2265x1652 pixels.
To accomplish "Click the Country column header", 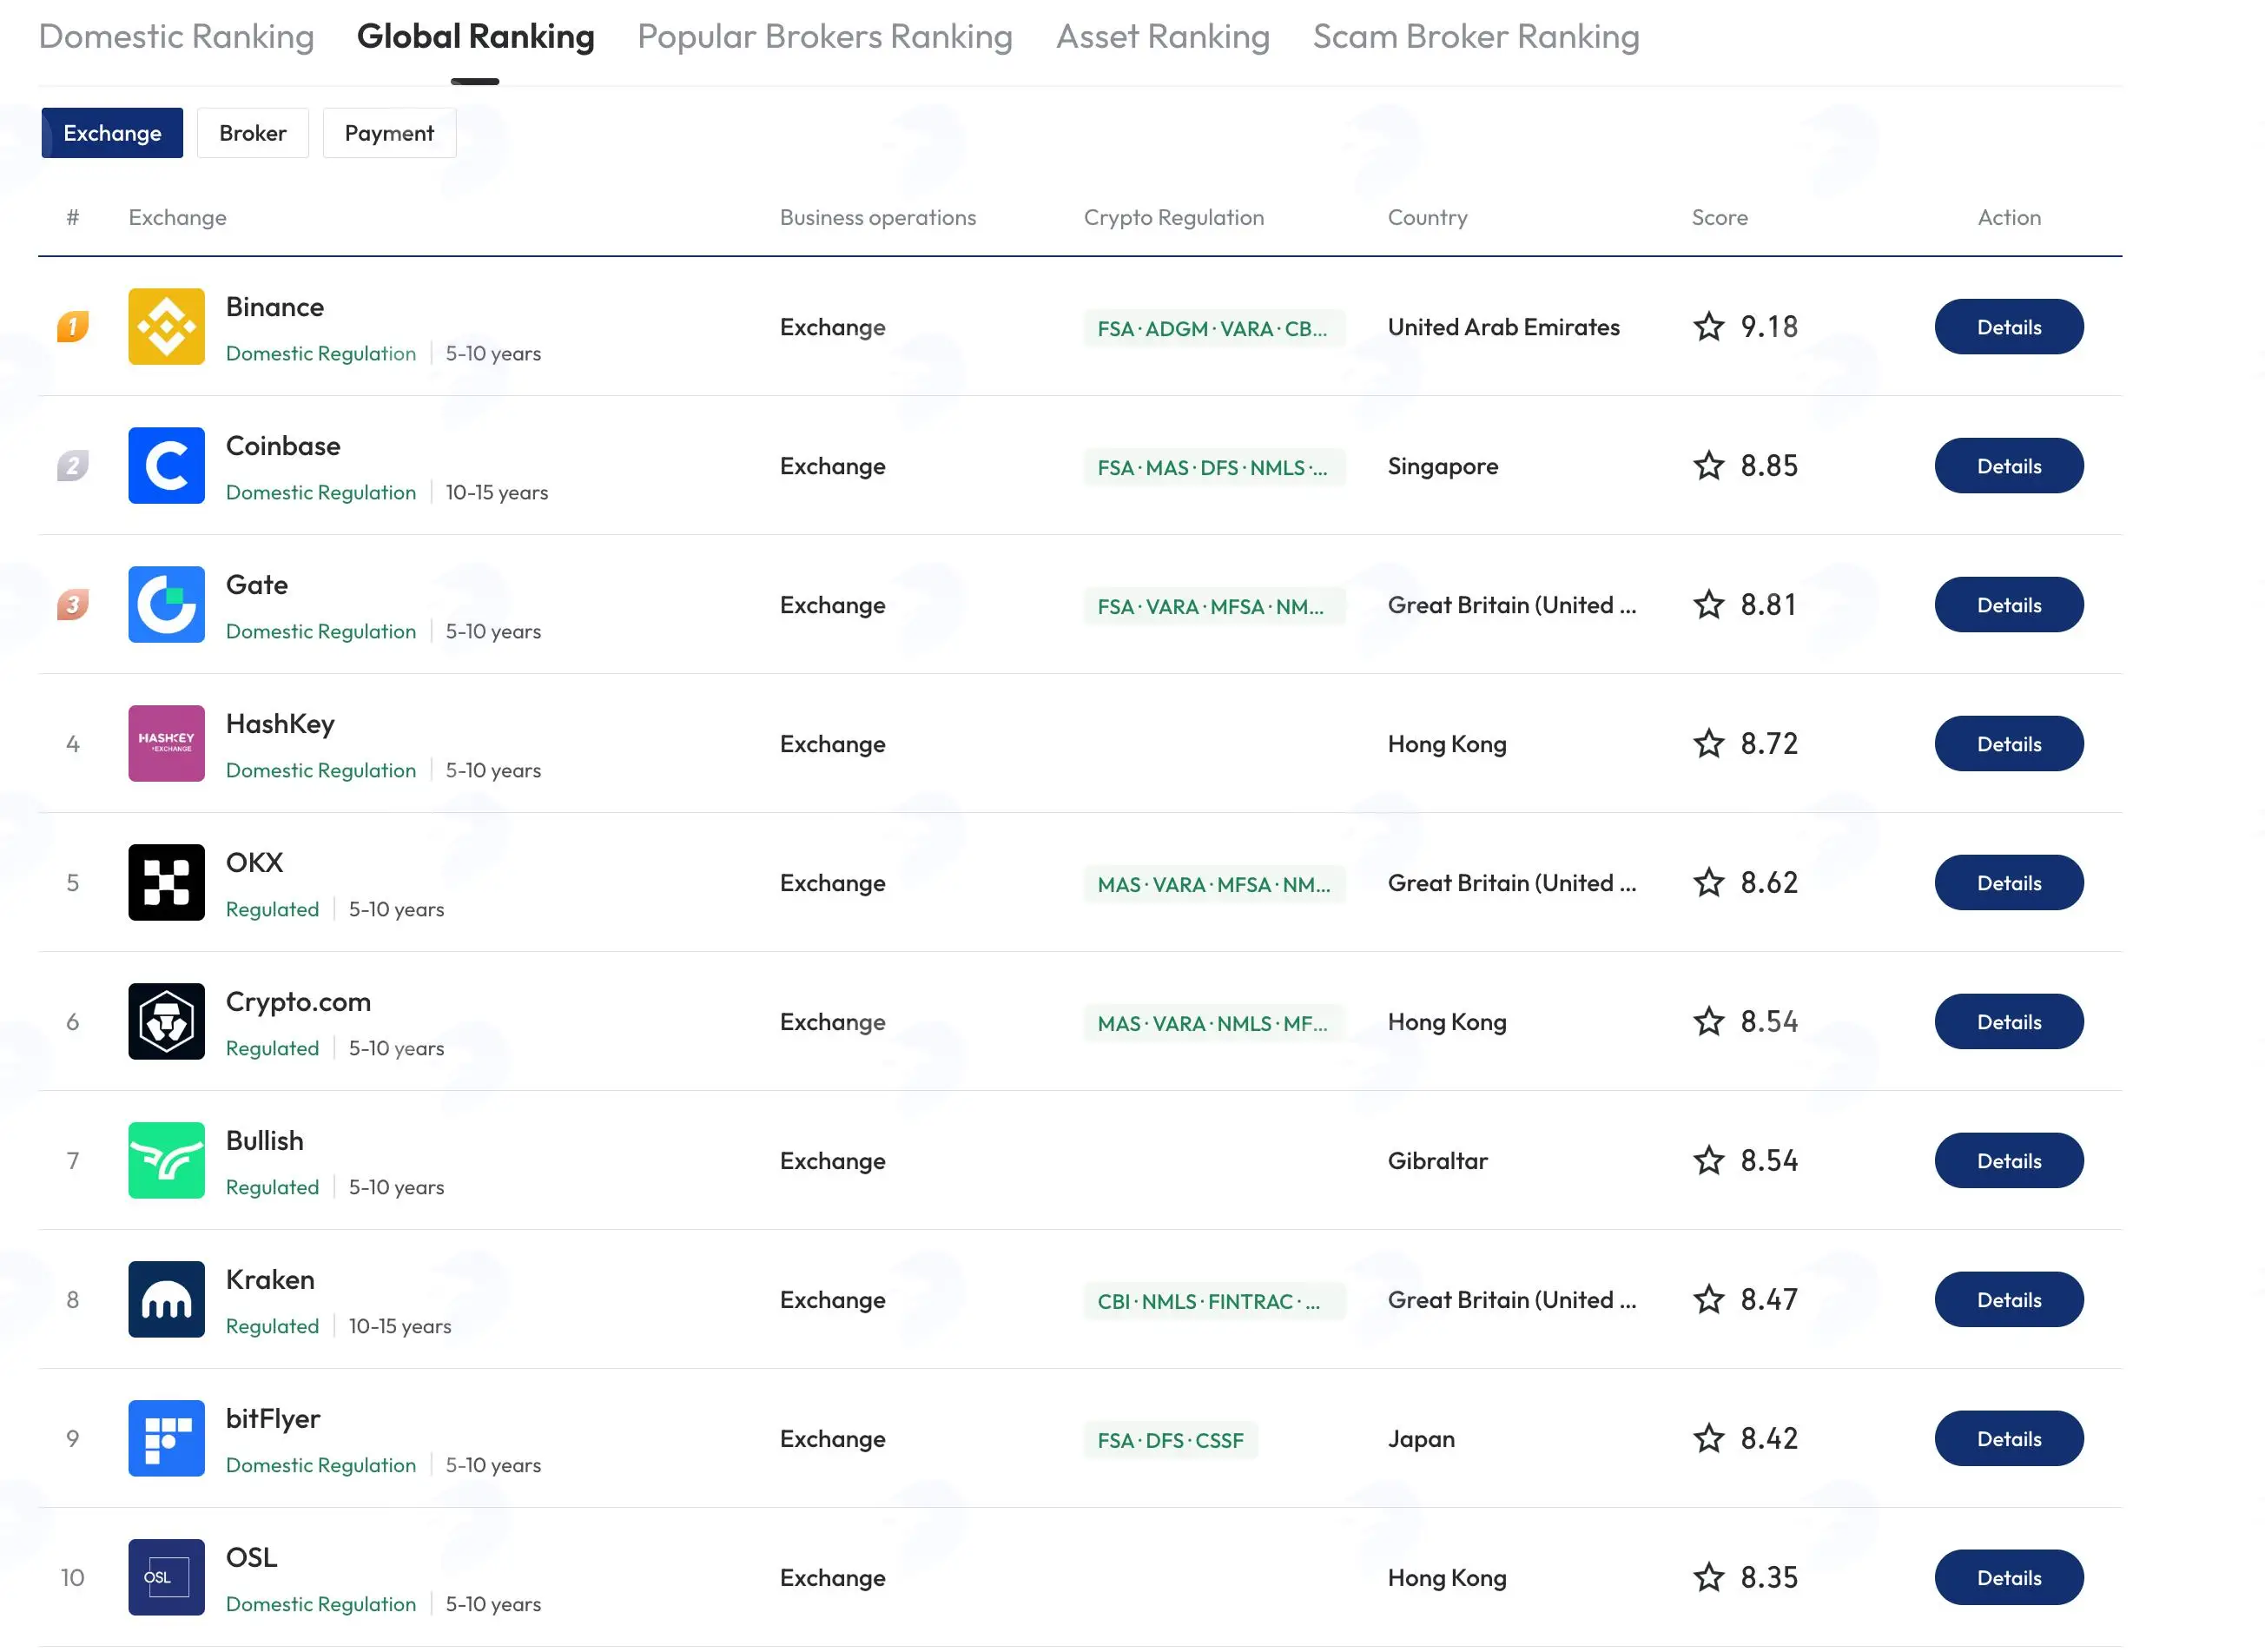I will tap(1428, 218).
